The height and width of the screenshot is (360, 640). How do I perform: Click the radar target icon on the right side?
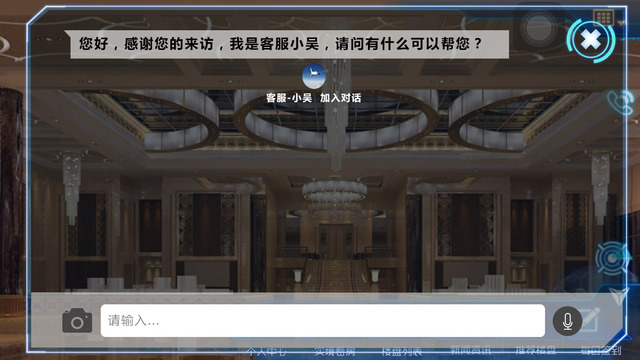611,258
